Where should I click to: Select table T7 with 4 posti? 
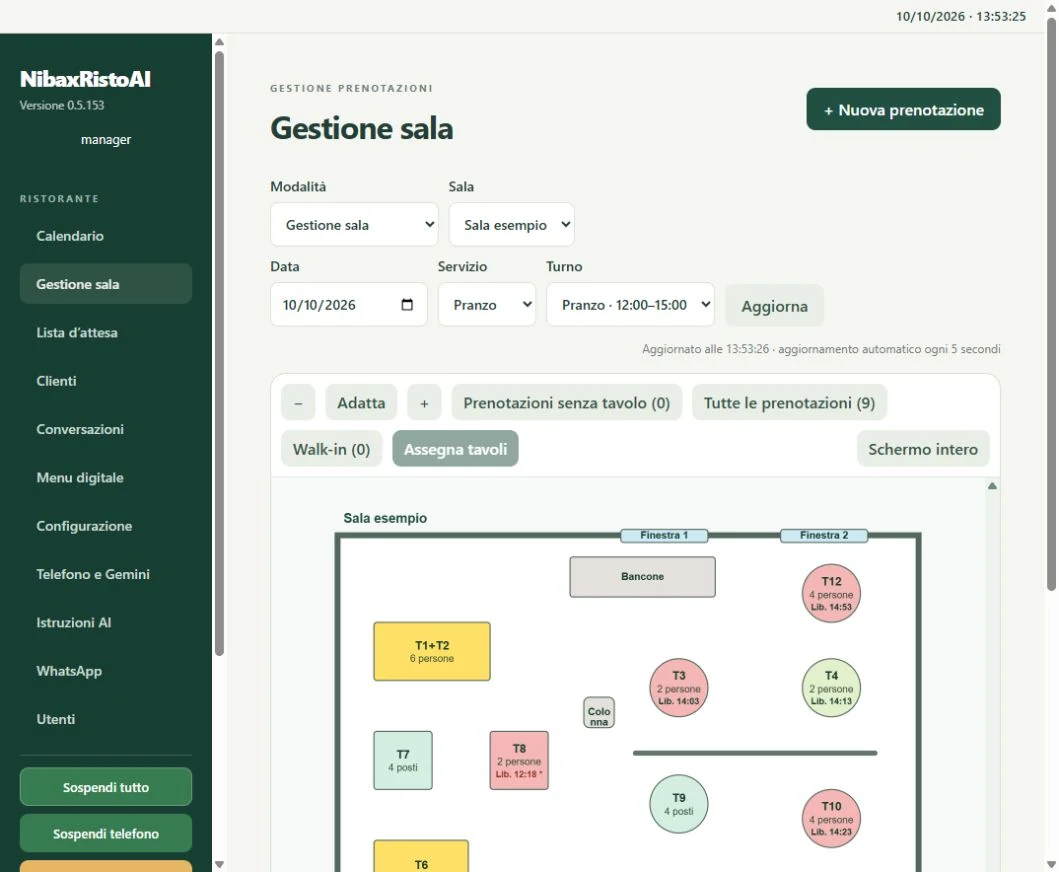point(403,761)
